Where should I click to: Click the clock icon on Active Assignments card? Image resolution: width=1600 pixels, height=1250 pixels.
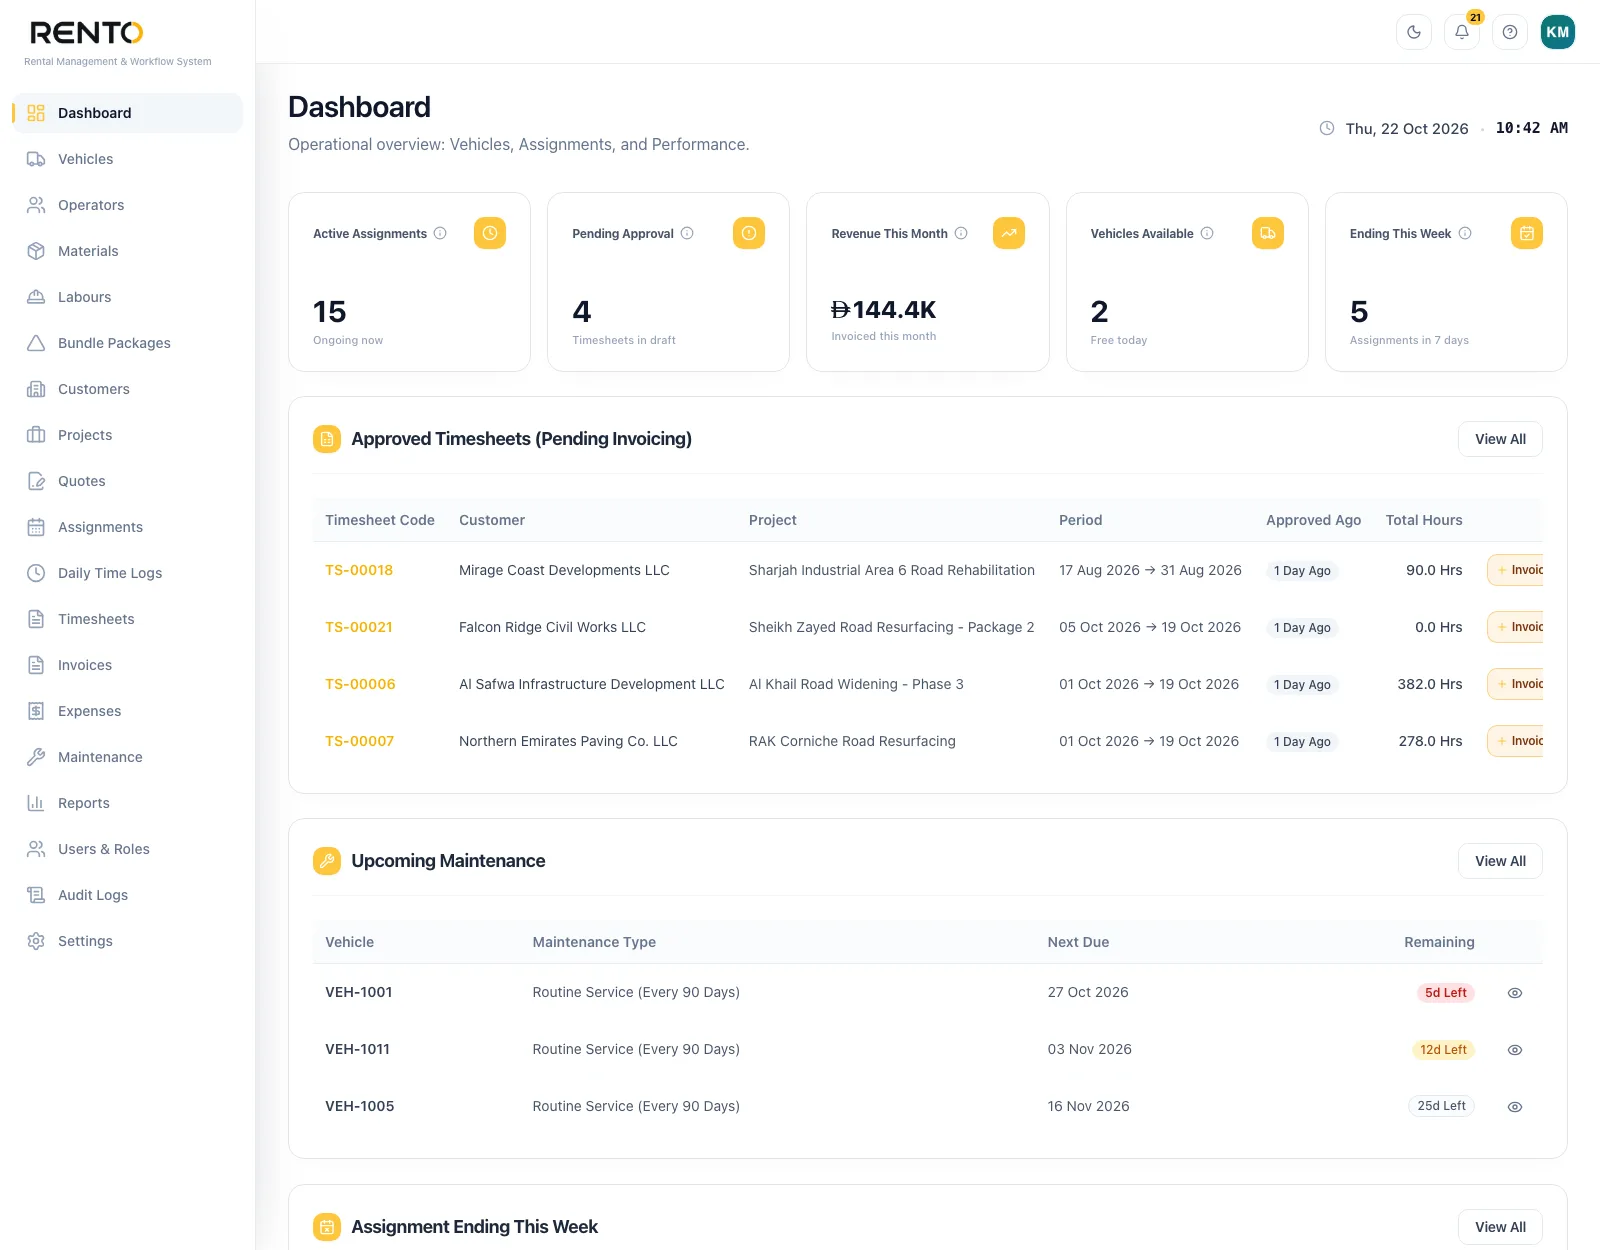490,233
